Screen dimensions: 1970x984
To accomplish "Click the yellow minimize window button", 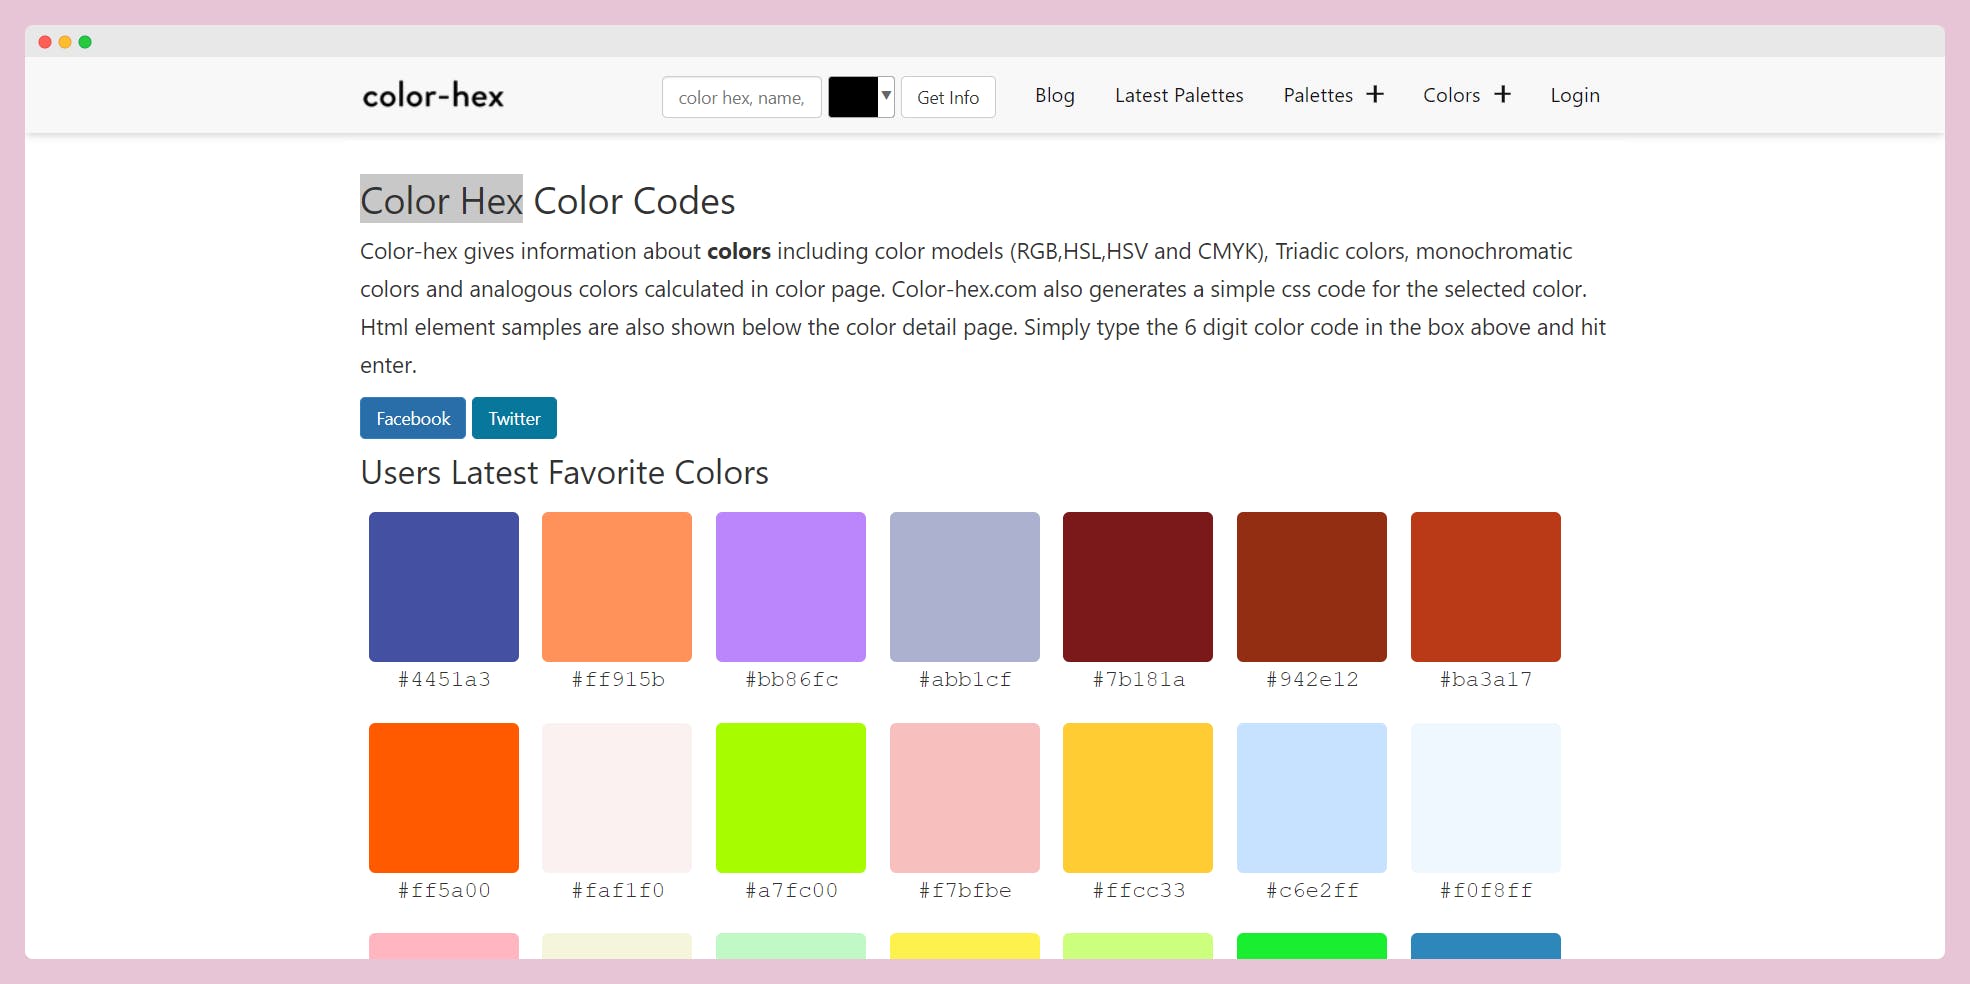I will (65, 42).
